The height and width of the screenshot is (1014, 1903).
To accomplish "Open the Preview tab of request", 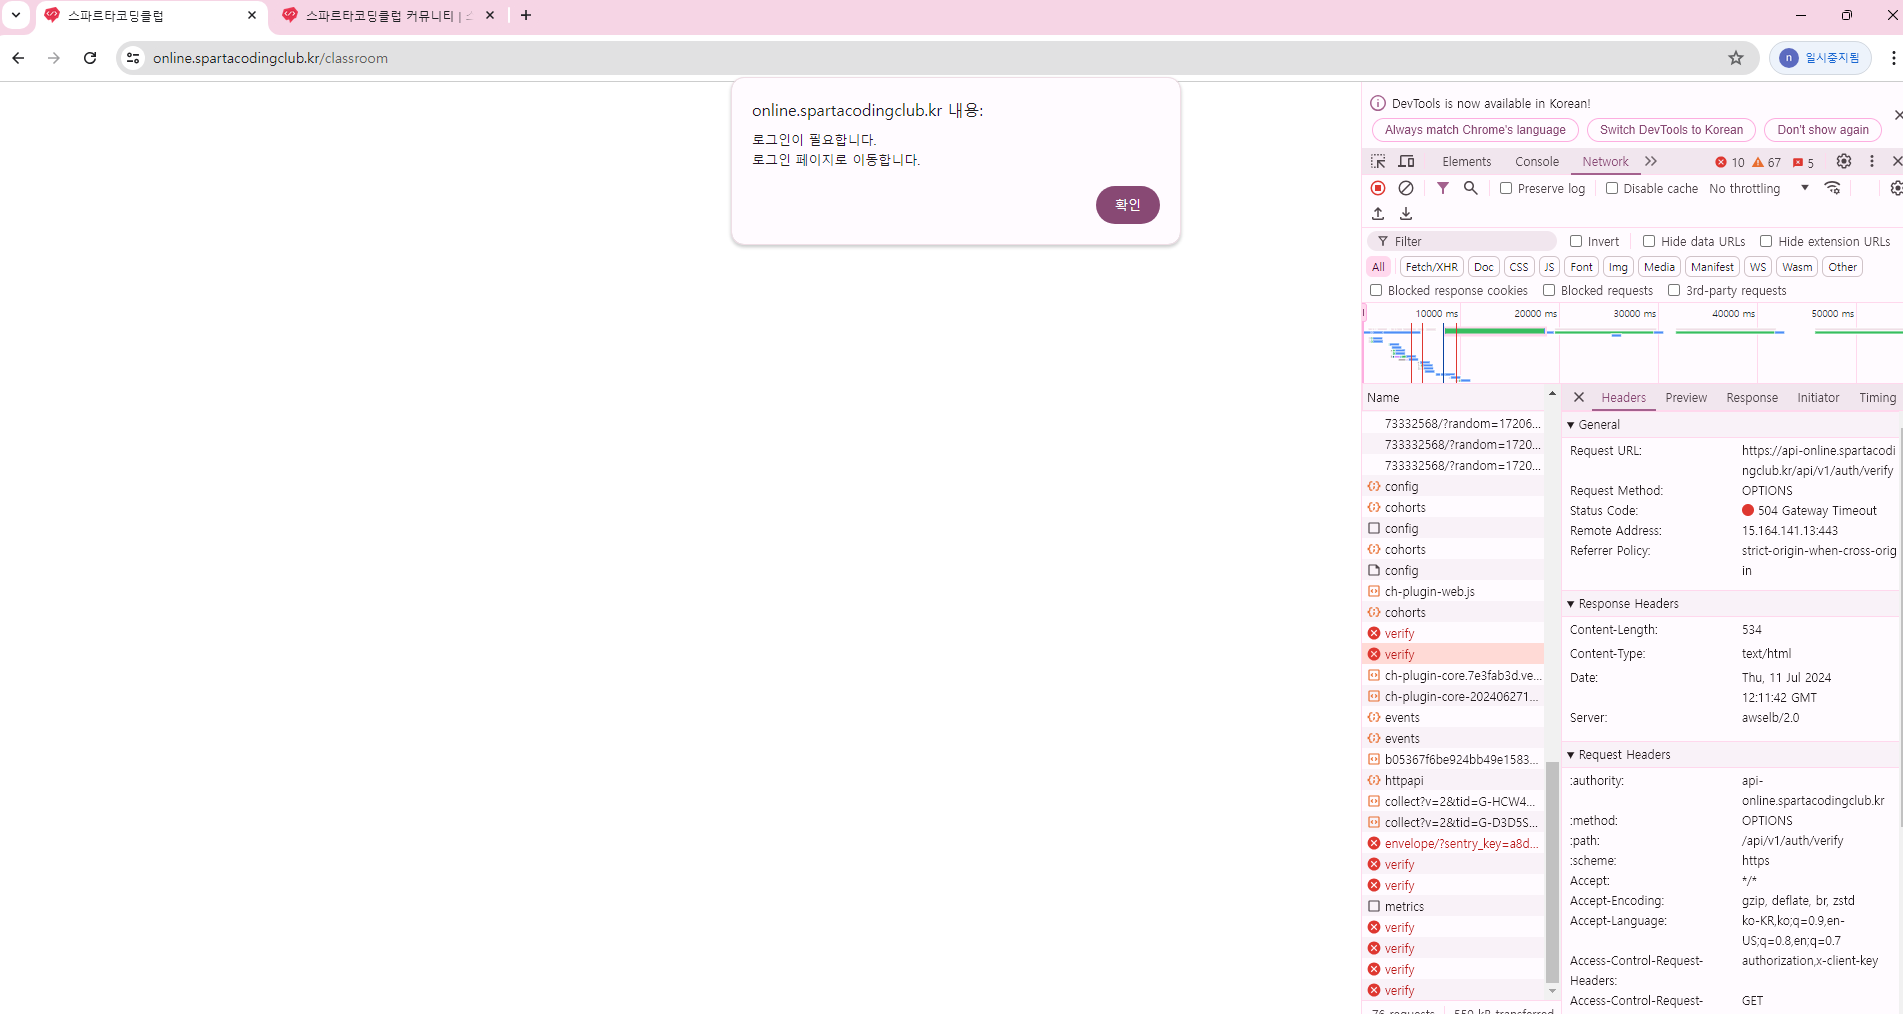I will (1686, 397).
